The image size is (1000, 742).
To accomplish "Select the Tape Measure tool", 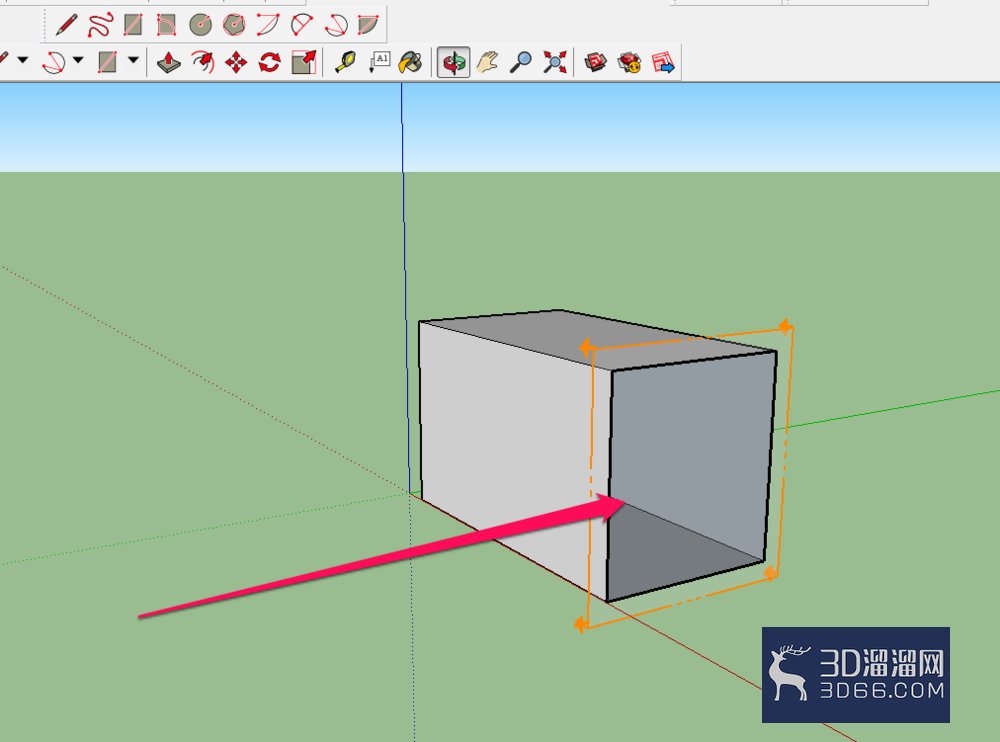I will coord(345,62).
